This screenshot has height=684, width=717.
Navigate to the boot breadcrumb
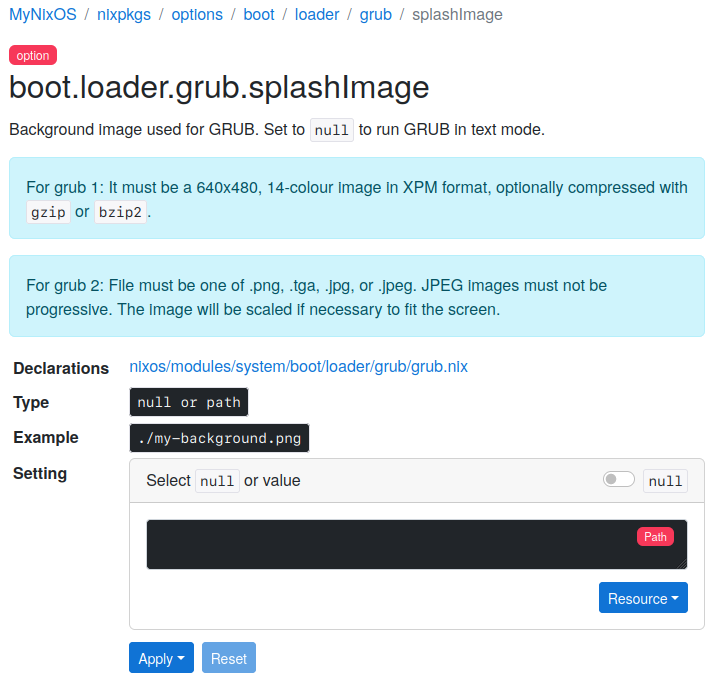[x=259, y=15]
